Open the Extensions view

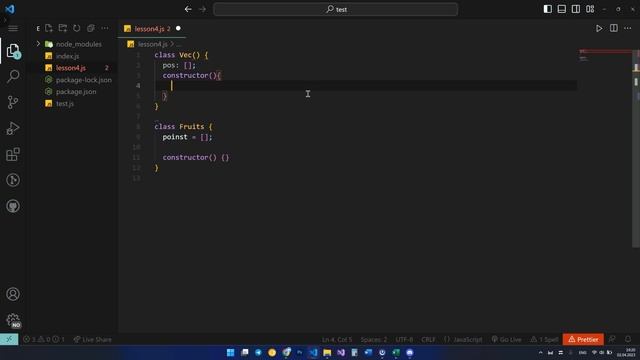(13, 154)
